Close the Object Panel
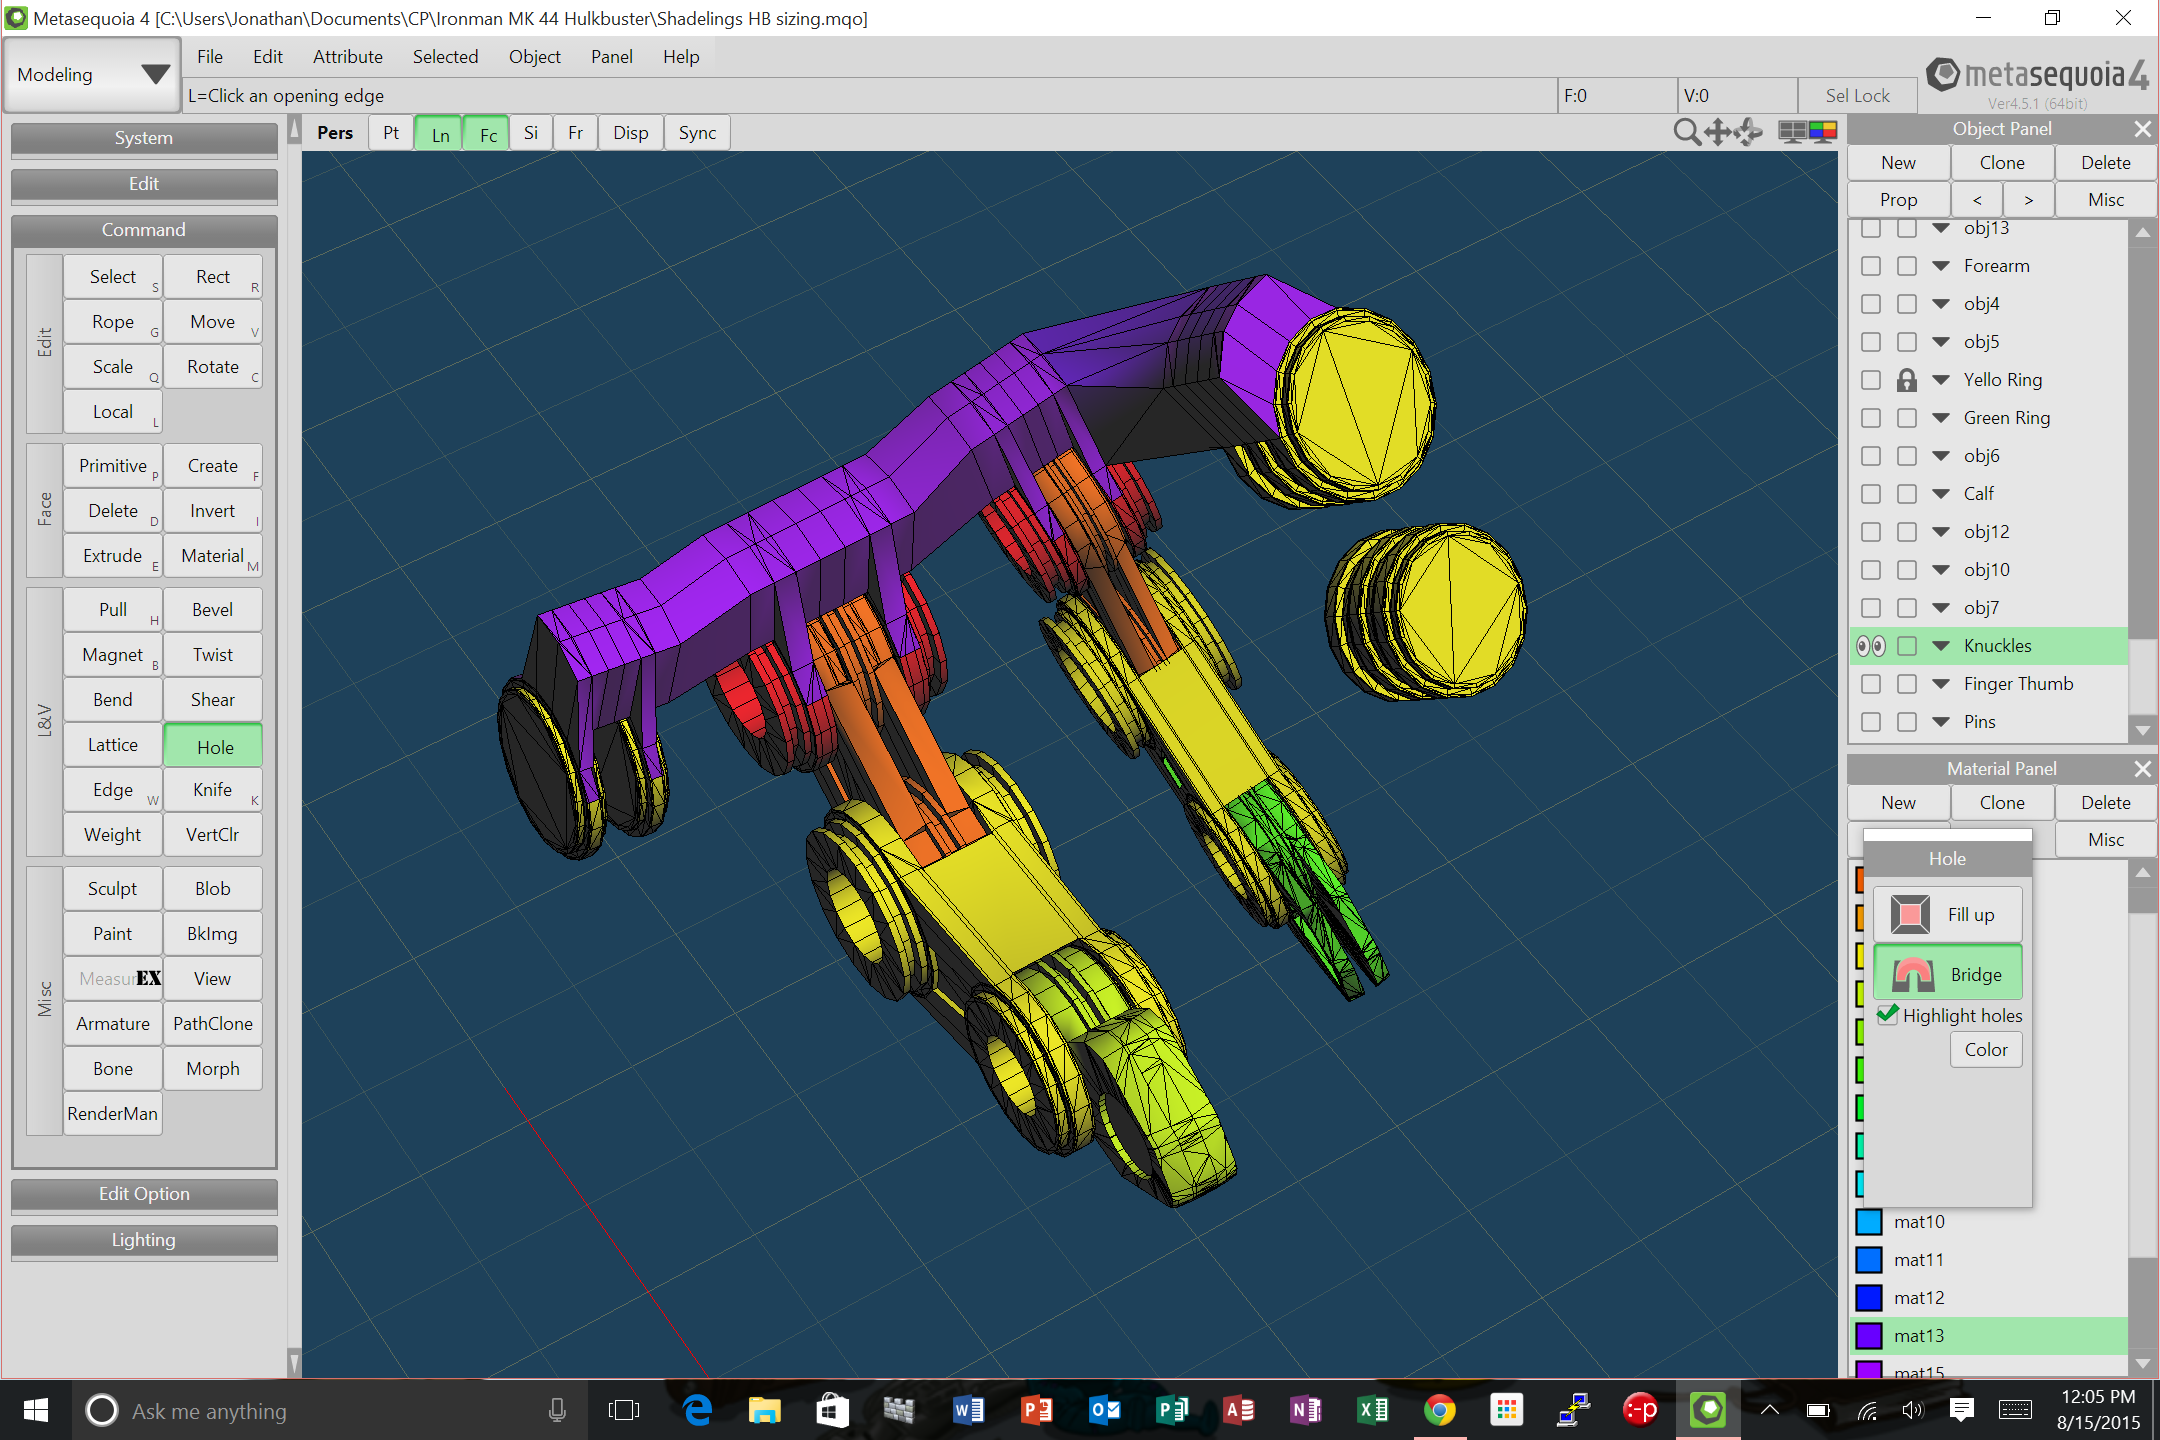Screen dimensions: 2160x1440 (x=2142, y=129)
